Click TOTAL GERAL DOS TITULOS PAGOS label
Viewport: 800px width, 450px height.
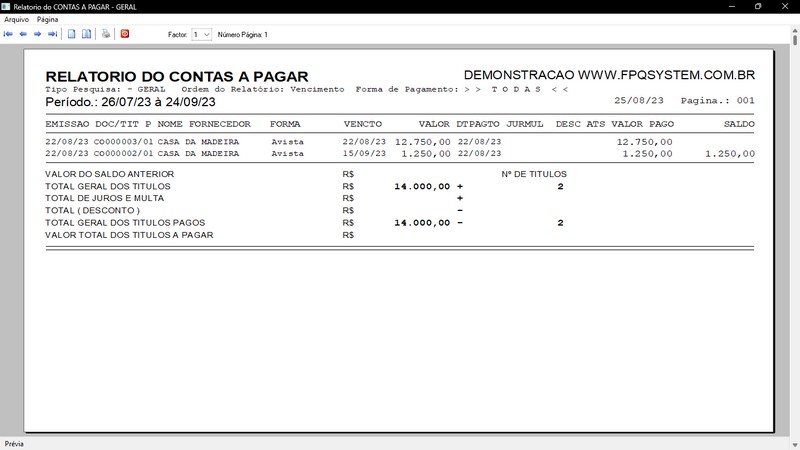click(x=125, y=223)
